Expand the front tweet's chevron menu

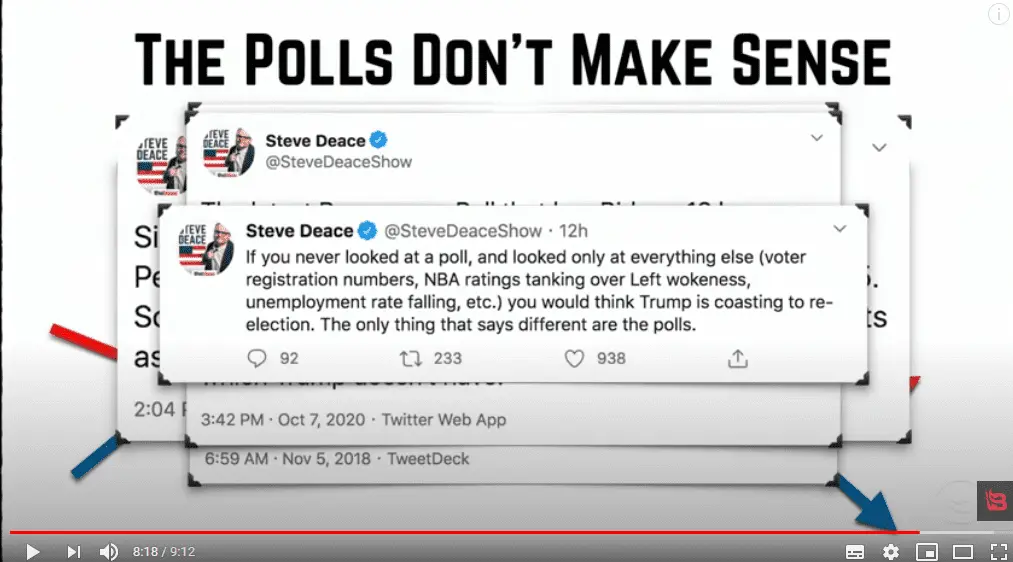pyautogui.click(x=840, y=229)
